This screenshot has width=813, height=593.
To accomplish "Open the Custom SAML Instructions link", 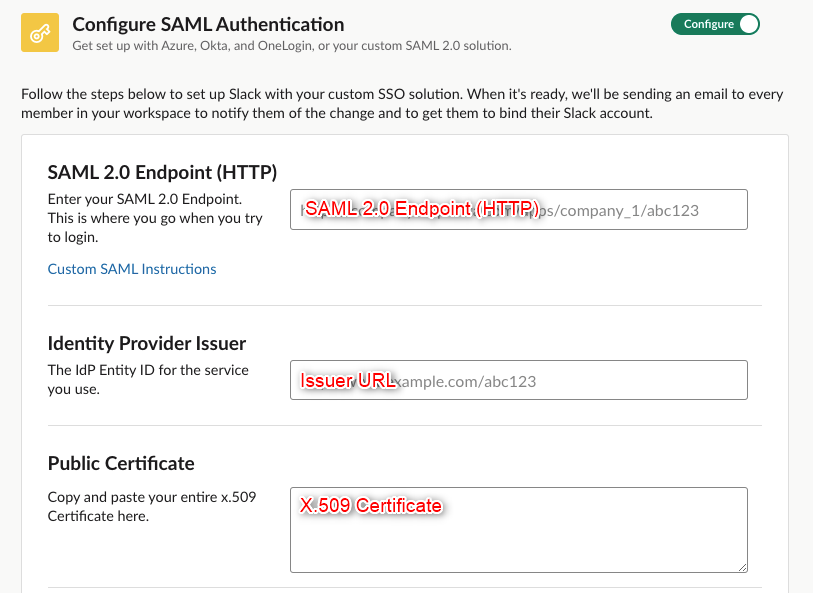I will (132, 269).
